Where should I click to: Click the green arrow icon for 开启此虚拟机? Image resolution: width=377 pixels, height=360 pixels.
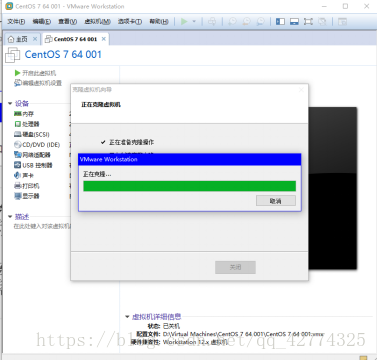tap(17, 73)
